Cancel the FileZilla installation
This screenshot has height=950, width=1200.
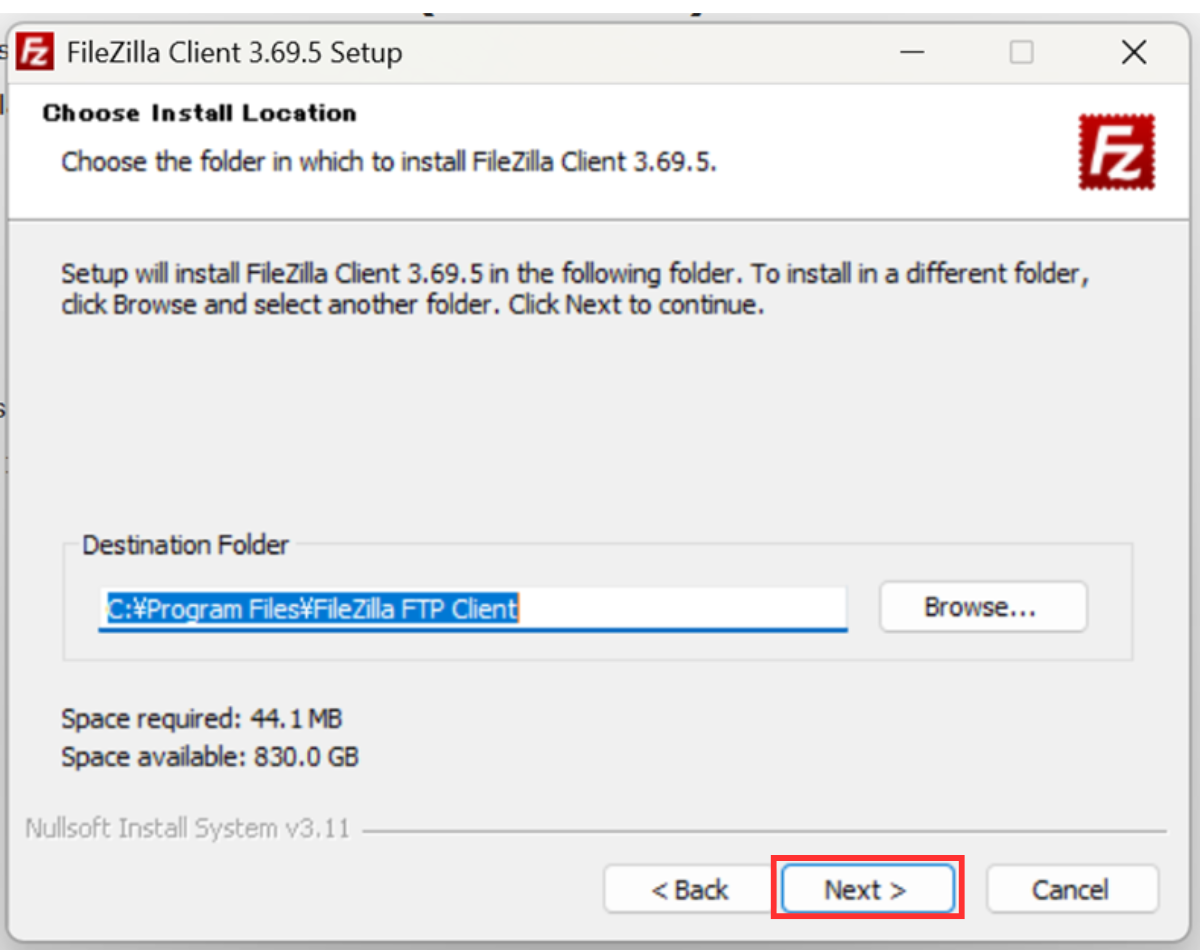1071,889
